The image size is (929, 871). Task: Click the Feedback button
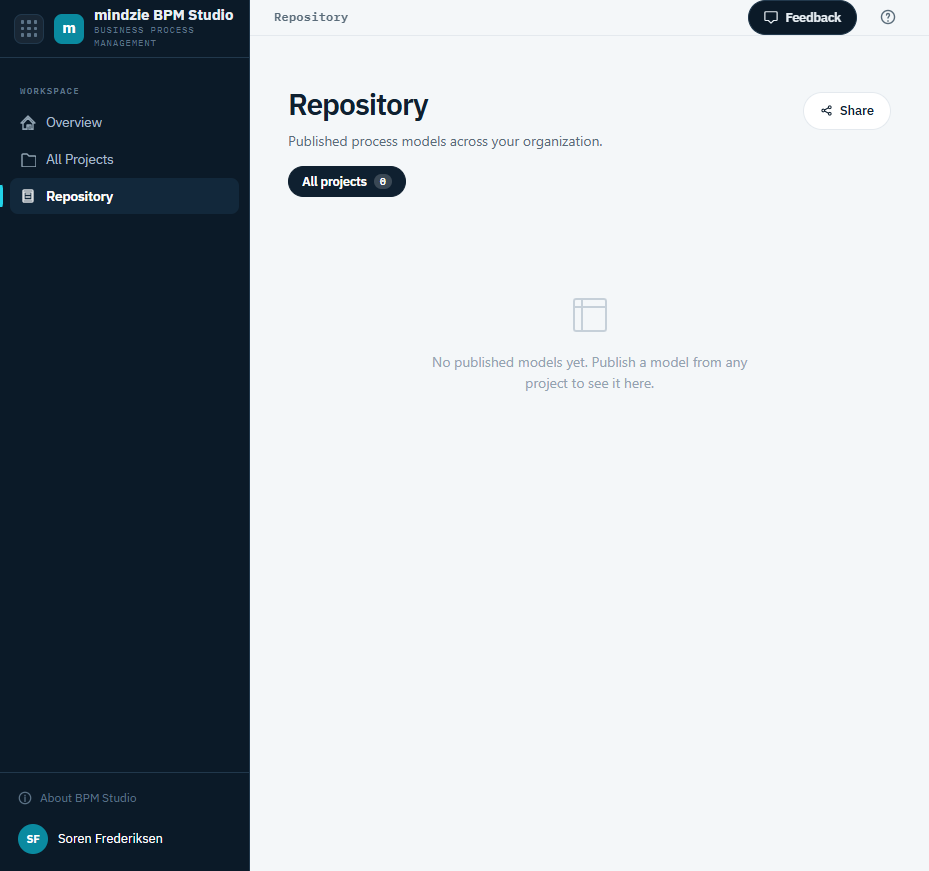(x=802, y=17)
